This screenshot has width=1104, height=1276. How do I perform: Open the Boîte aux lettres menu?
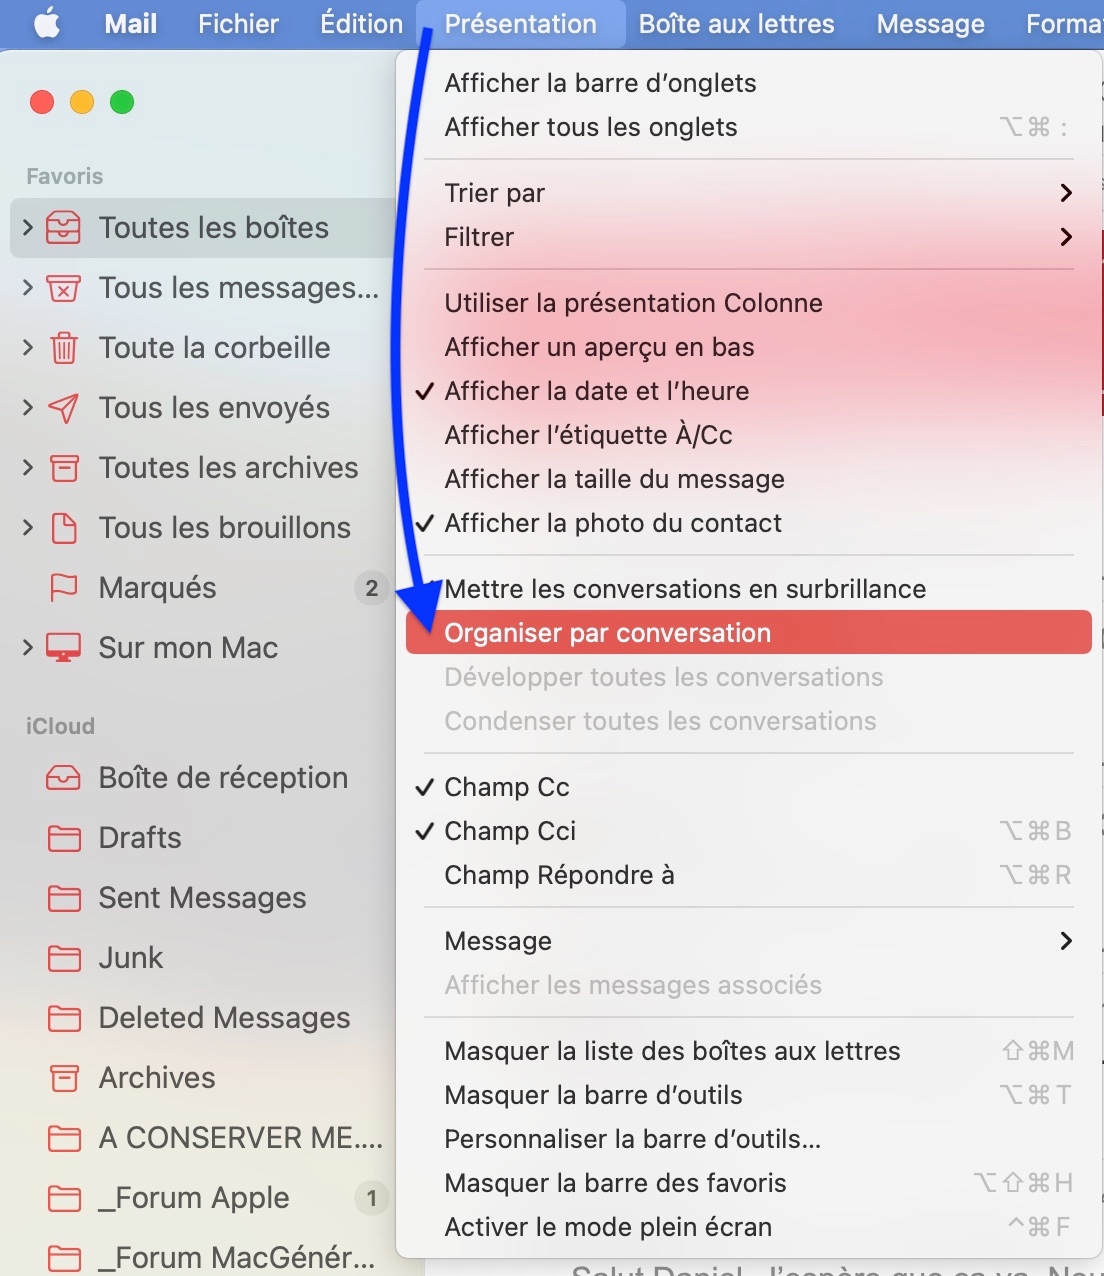pyautogui.click(x=737, y=23)
